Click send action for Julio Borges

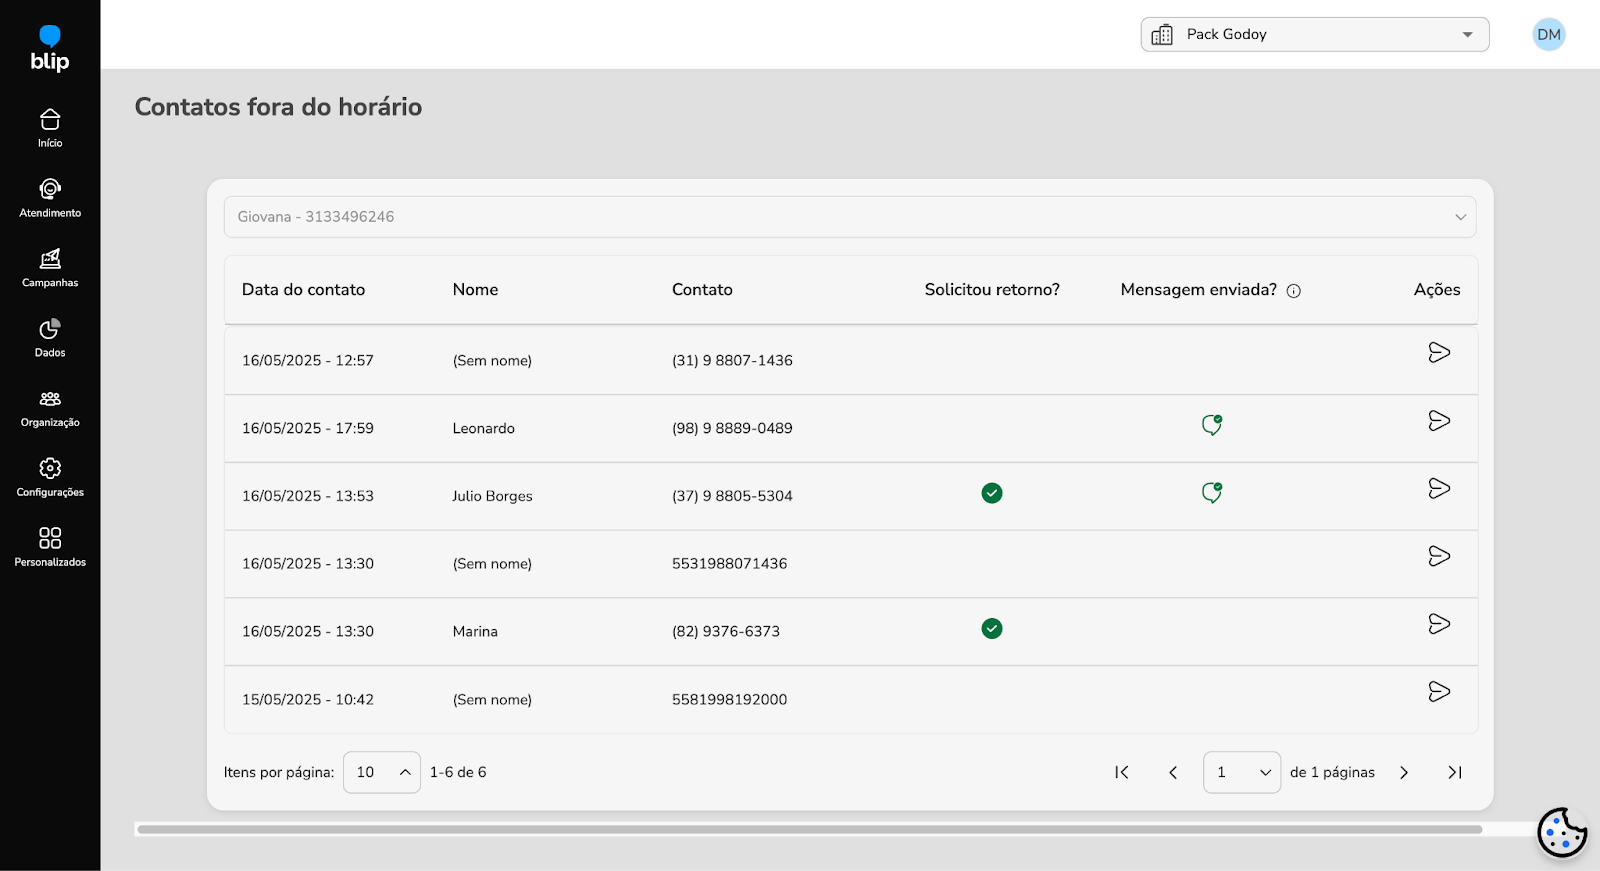[x=1439, y=489]
